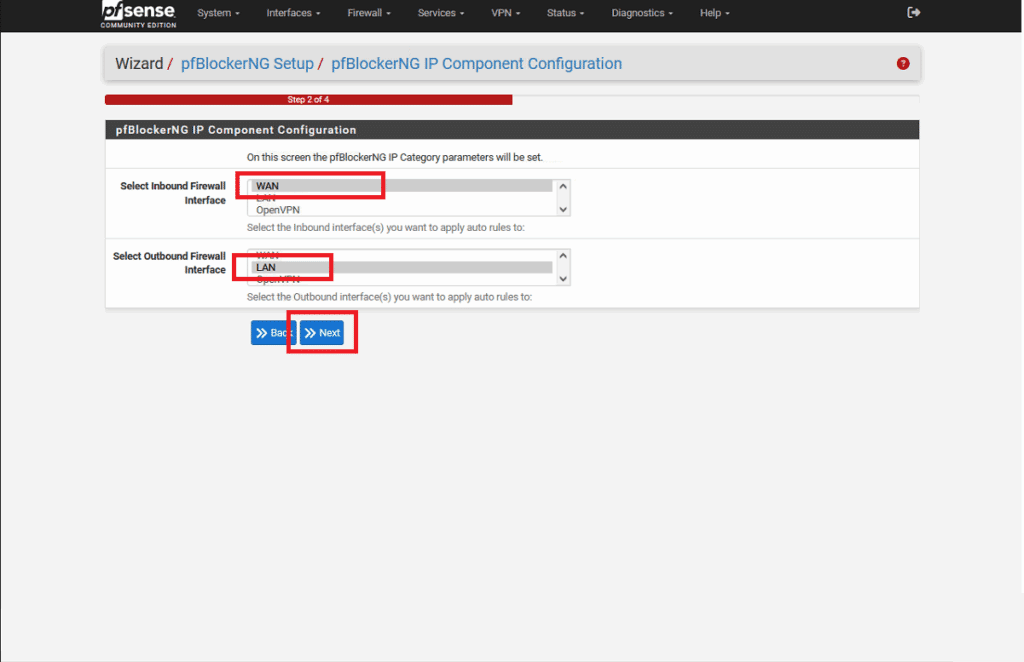Image resolution: width=1024 pixels, height=662 pixels.
Task: Click the Step 2 of 4 progress bar
Action: [308, 100]
